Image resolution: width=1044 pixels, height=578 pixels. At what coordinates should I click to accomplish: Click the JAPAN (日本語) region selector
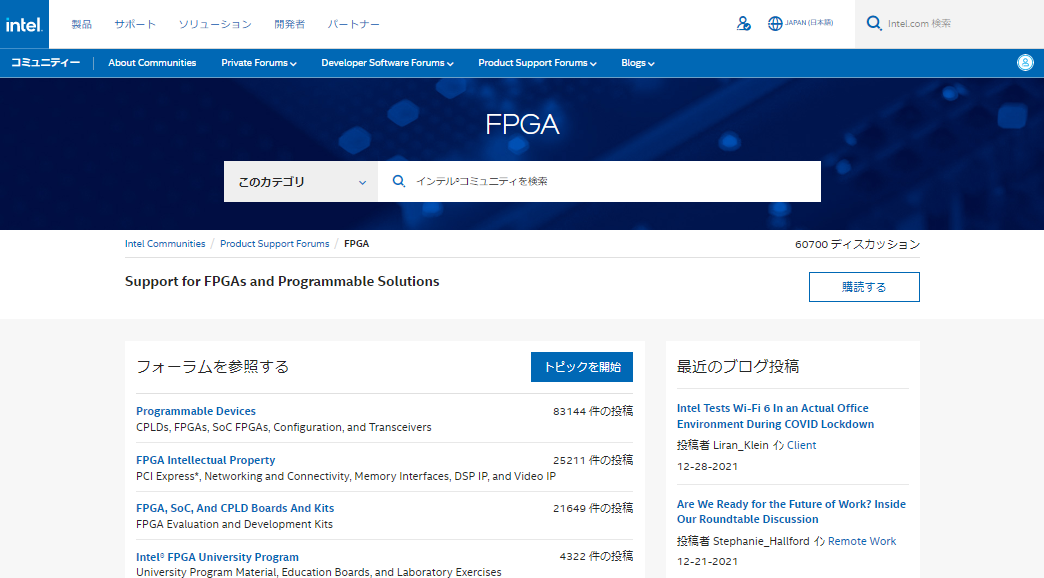pos(809,23)
